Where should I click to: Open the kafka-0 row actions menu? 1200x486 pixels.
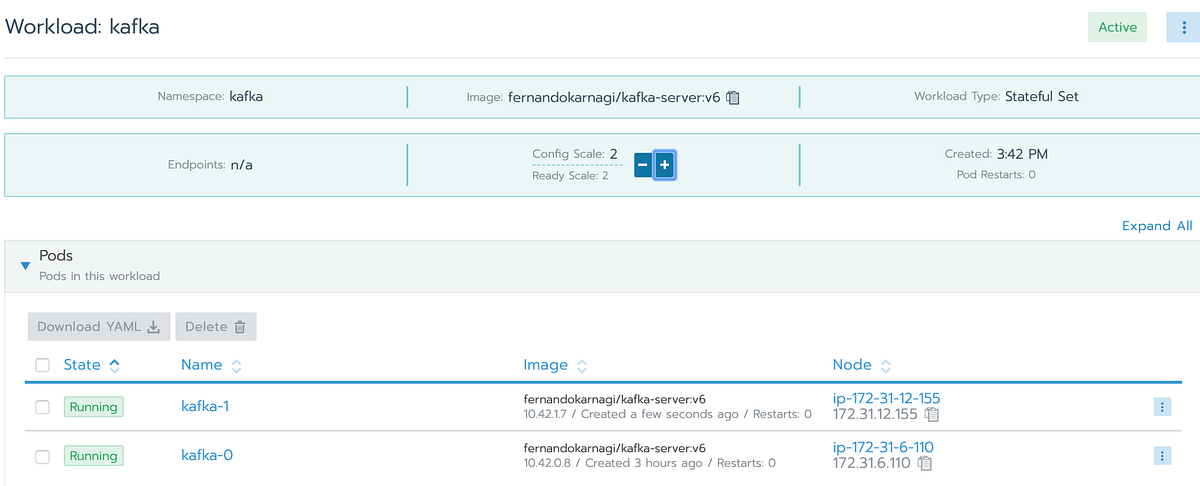1162,456
